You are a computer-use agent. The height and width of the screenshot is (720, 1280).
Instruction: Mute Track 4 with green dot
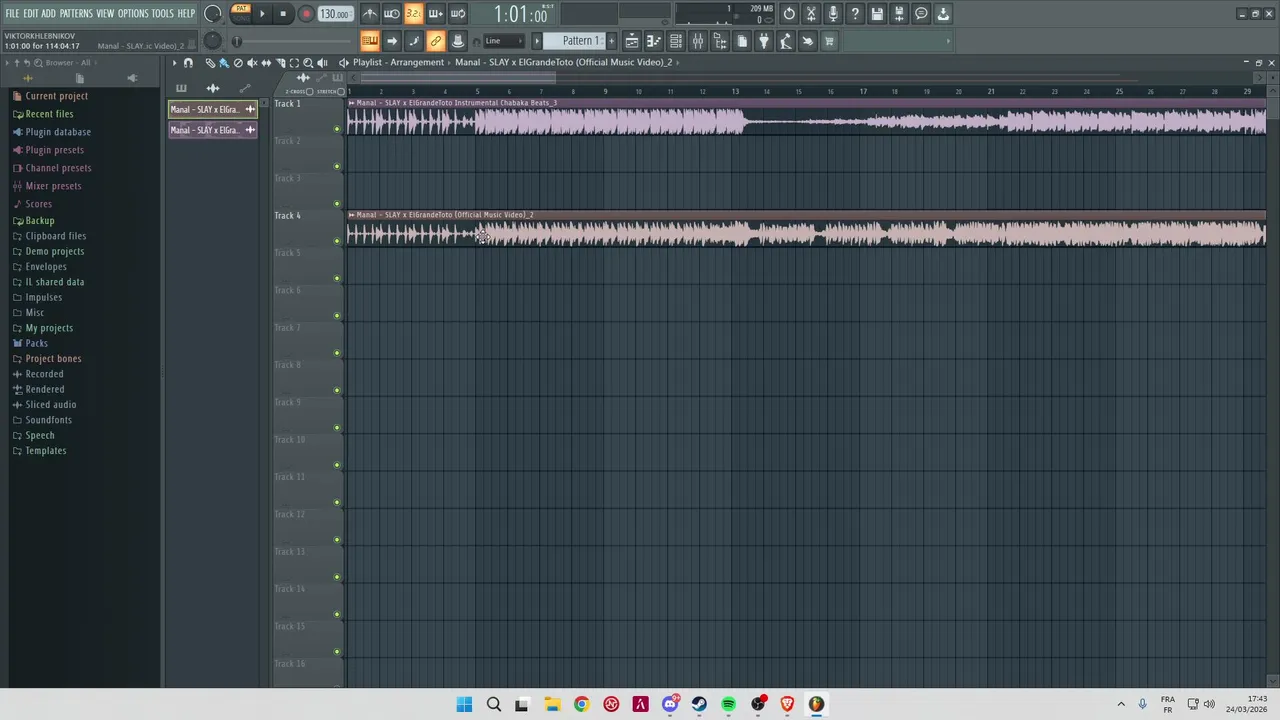(x=337, y=241)
